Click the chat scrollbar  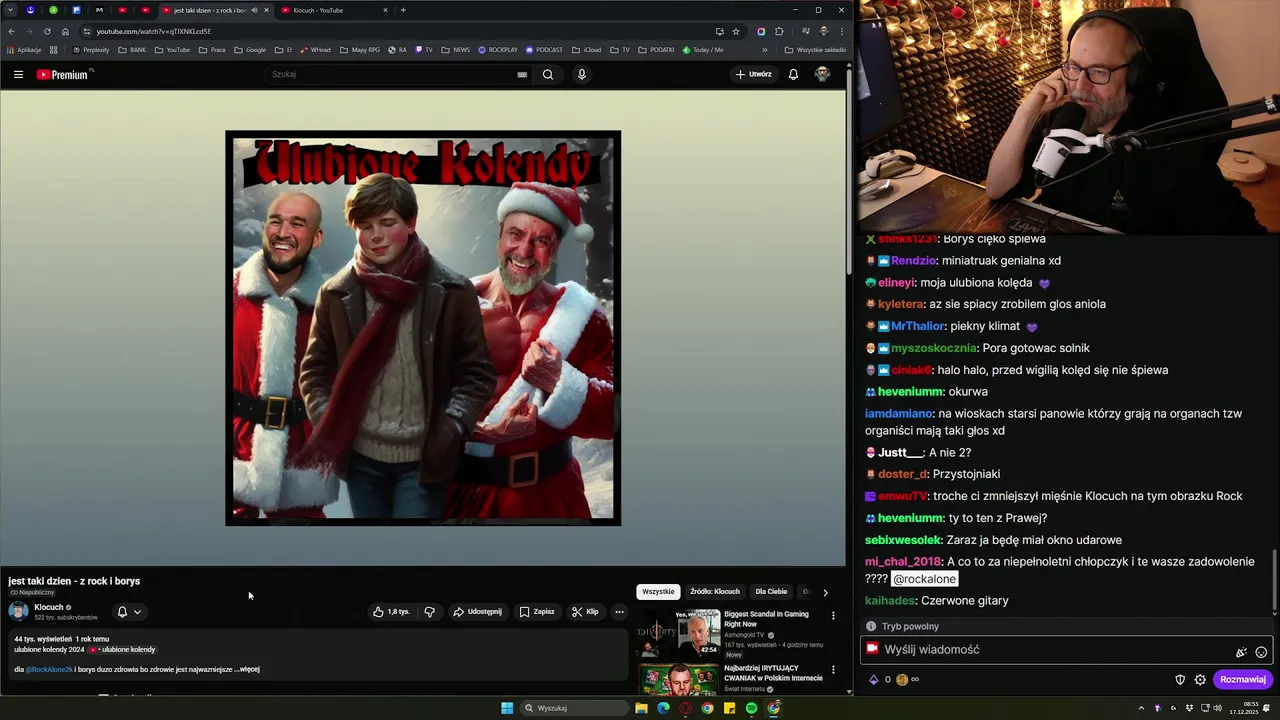[1275, 581]
